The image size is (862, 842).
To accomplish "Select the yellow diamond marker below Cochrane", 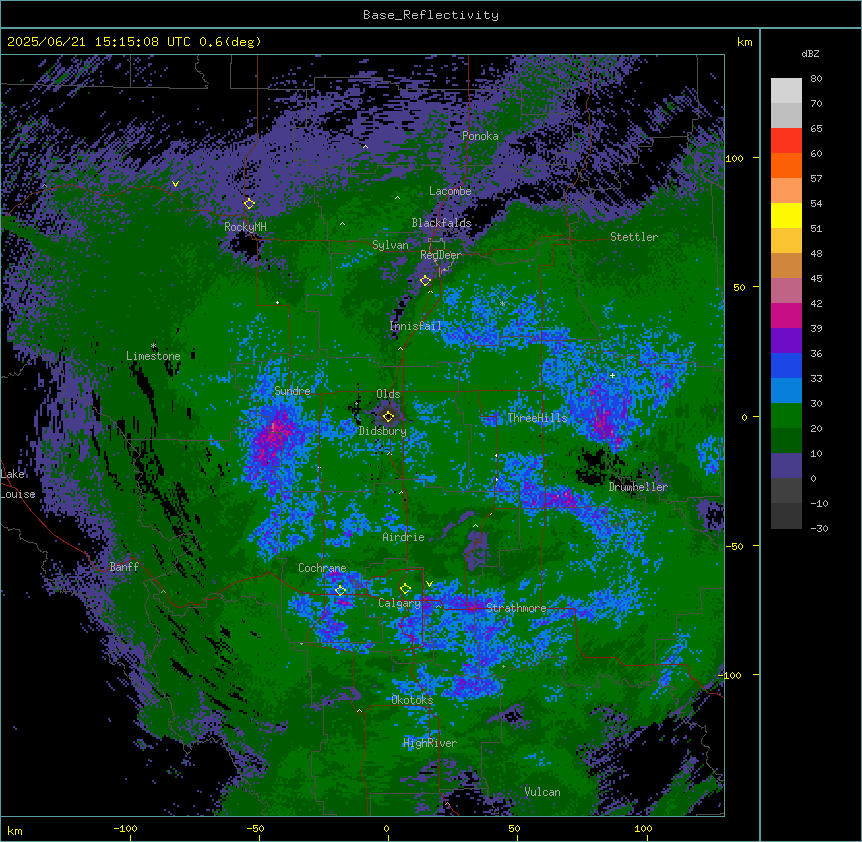I will [340, 590].
